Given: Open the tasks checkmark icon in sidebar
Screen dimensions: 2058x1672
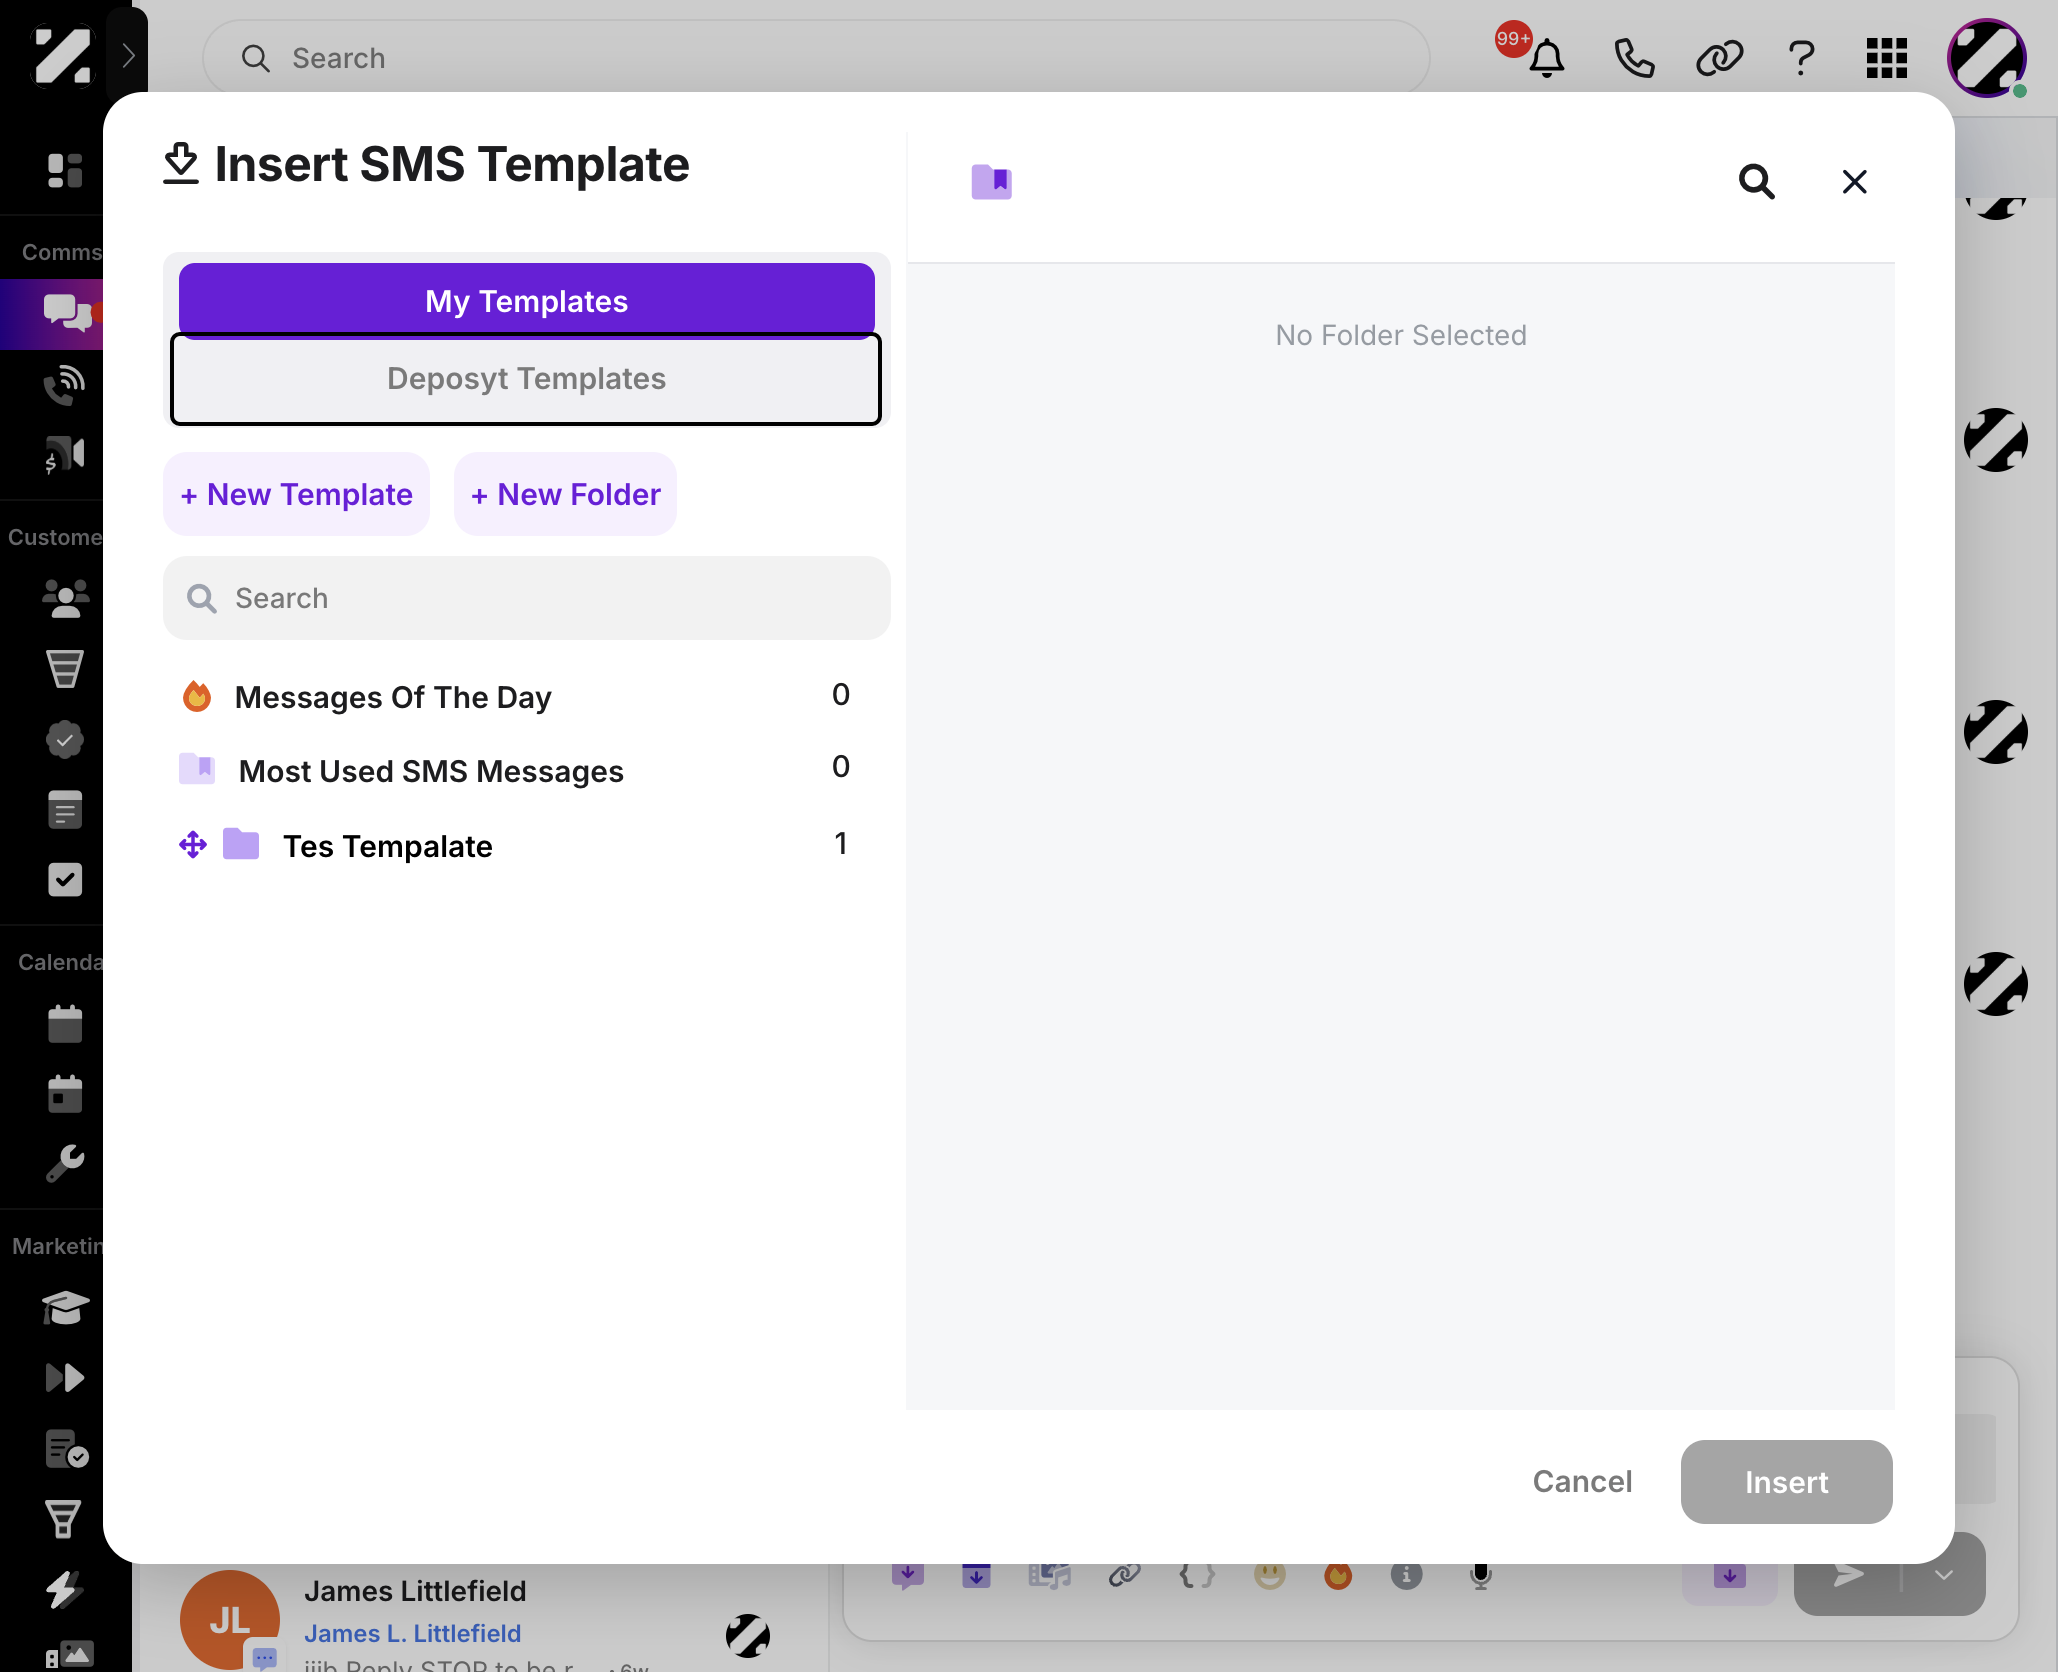Looking at the screenshot, I should pyautogui.click(x=65, y=880).
